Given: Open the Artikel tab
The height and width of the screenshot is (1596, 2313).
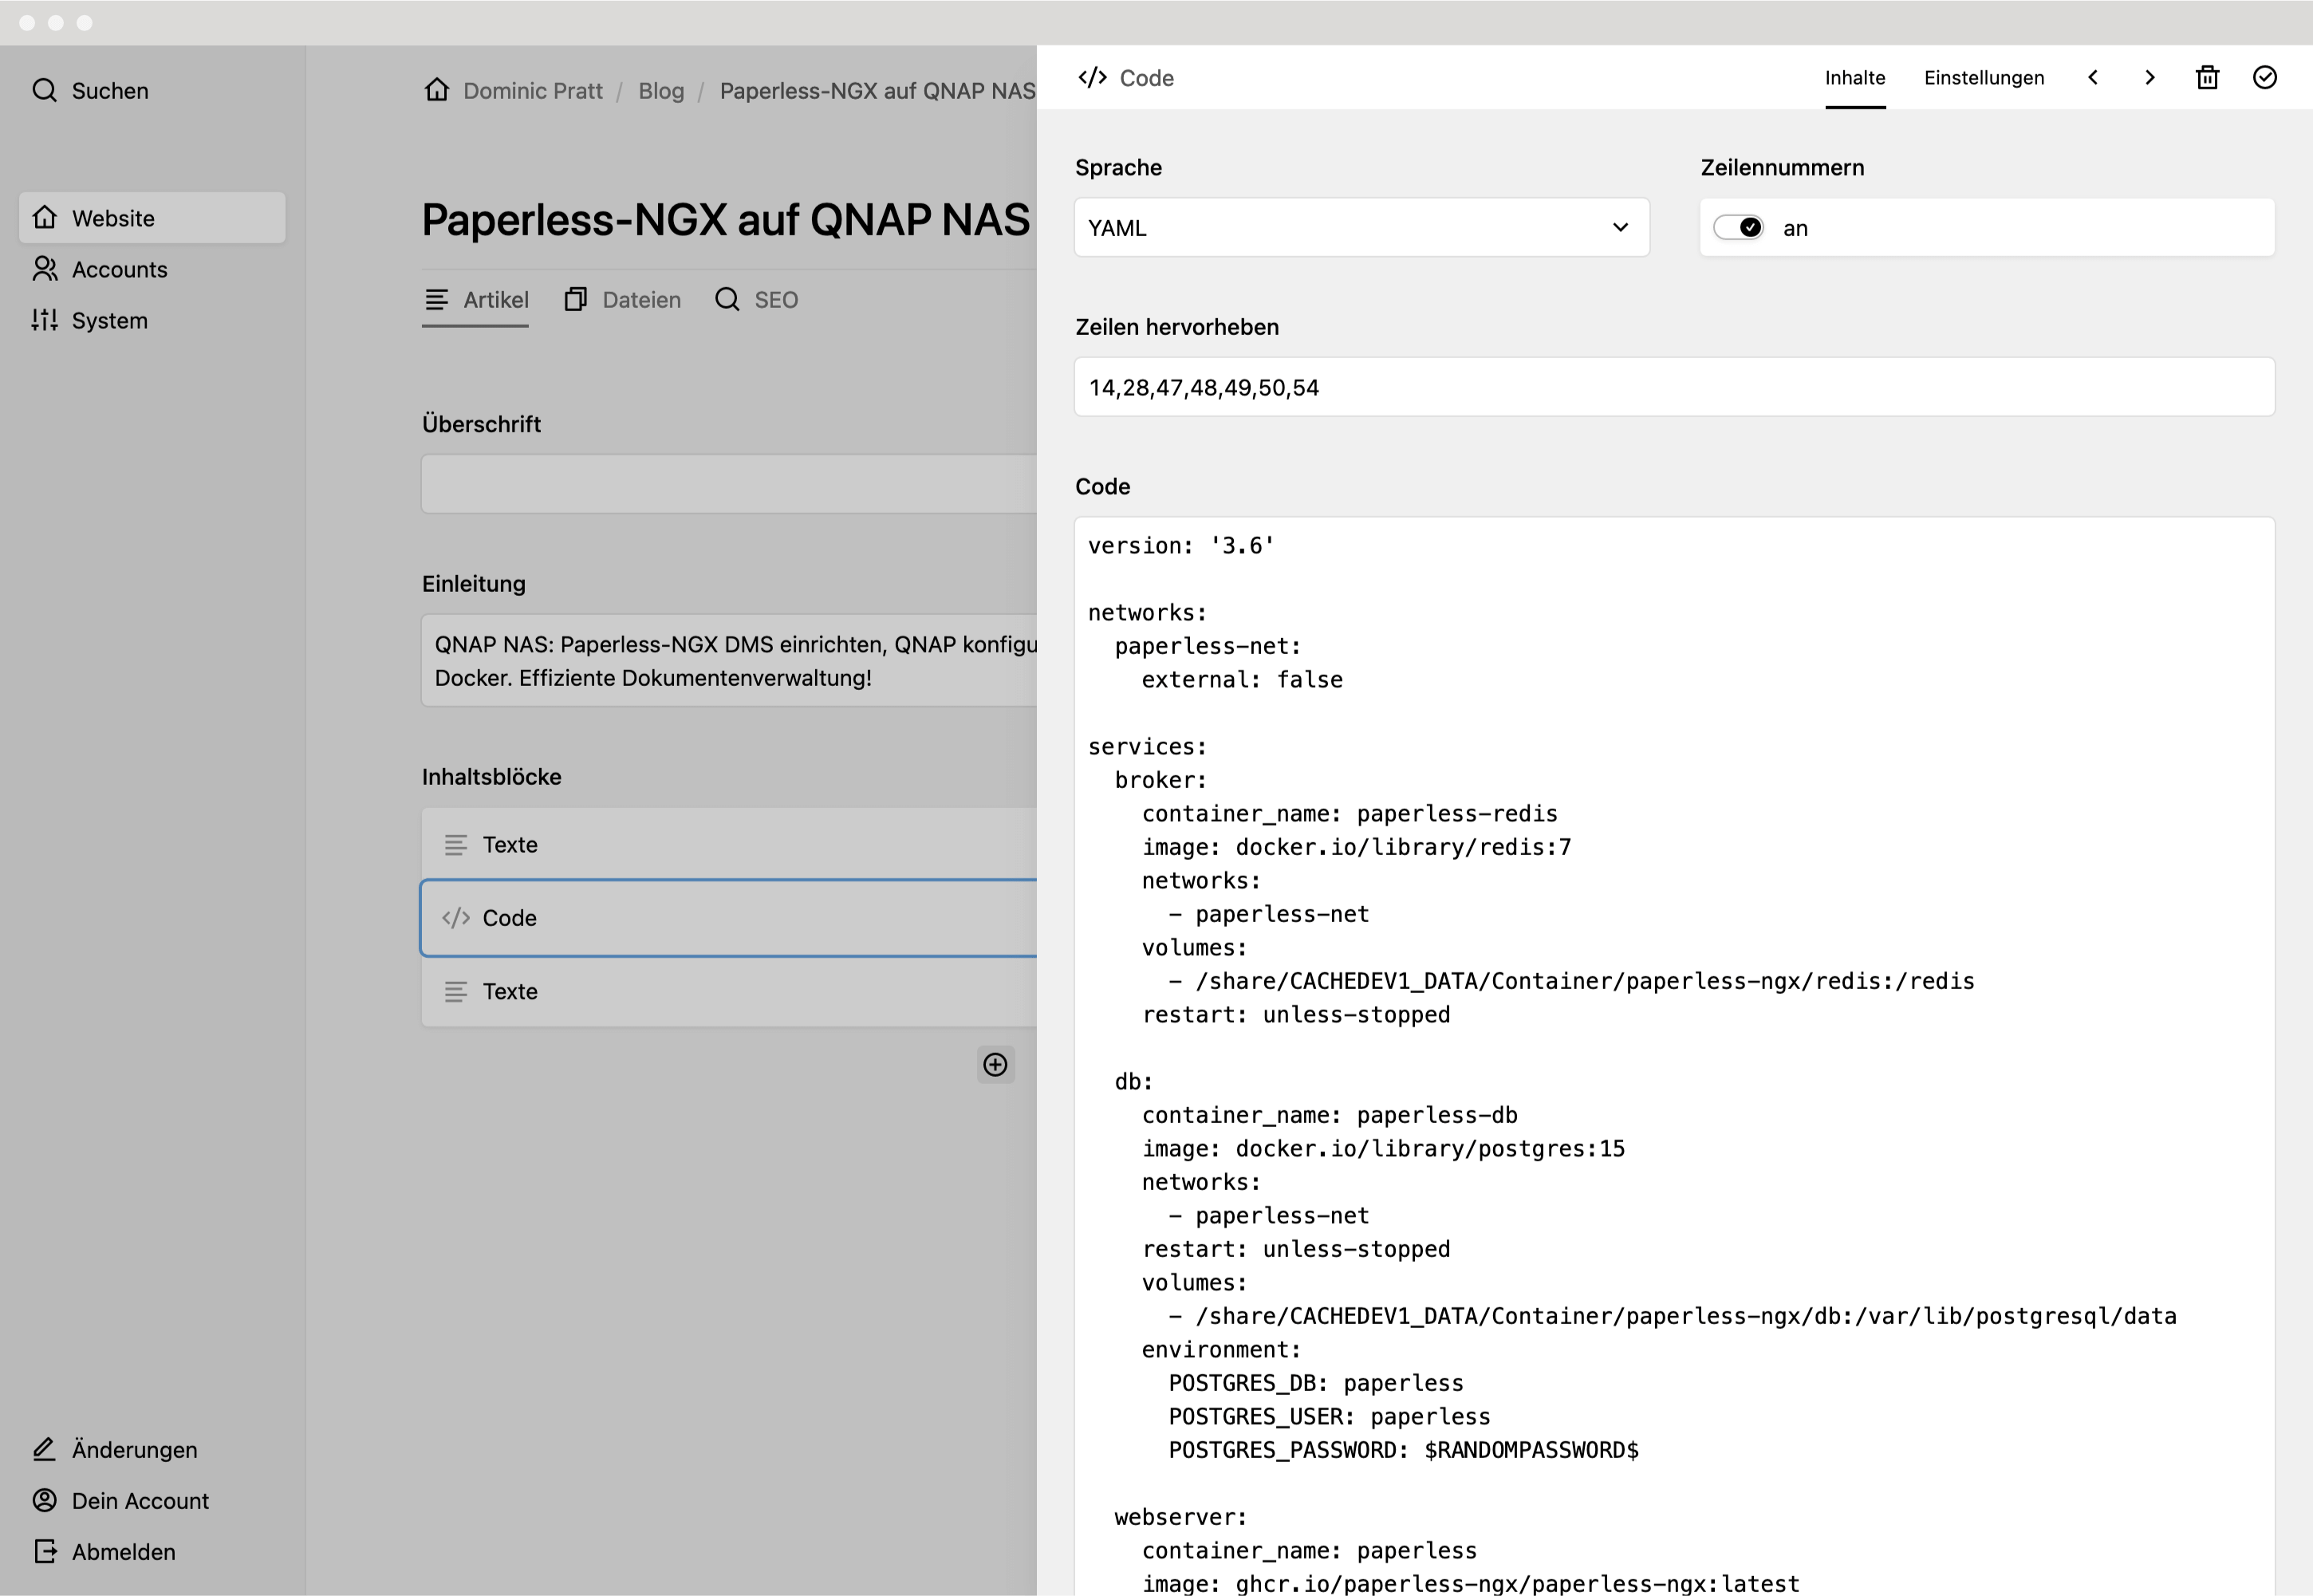Looking at the screenshot, I should click(x=475, y=299).
